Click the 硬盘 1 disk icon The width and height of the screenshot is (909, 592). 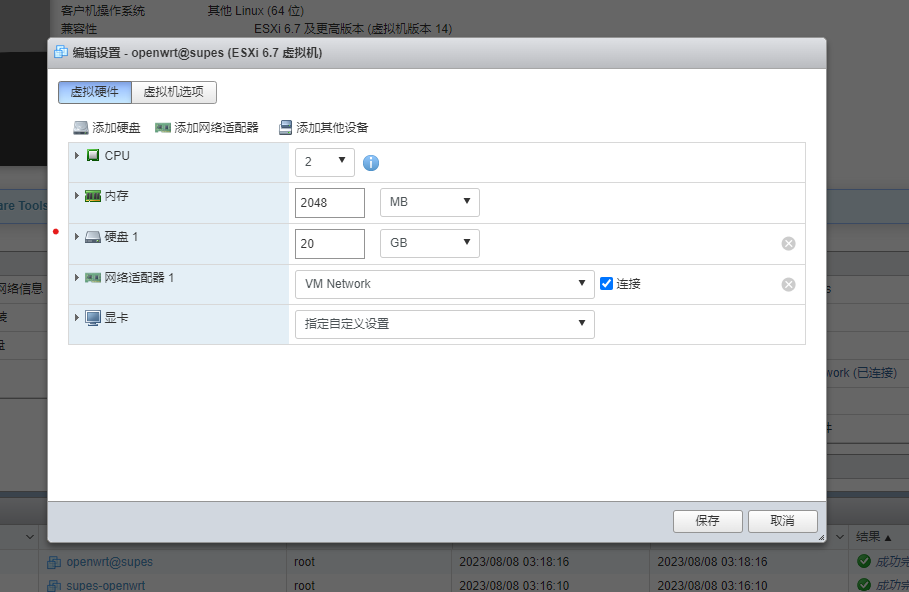[93, 237]
